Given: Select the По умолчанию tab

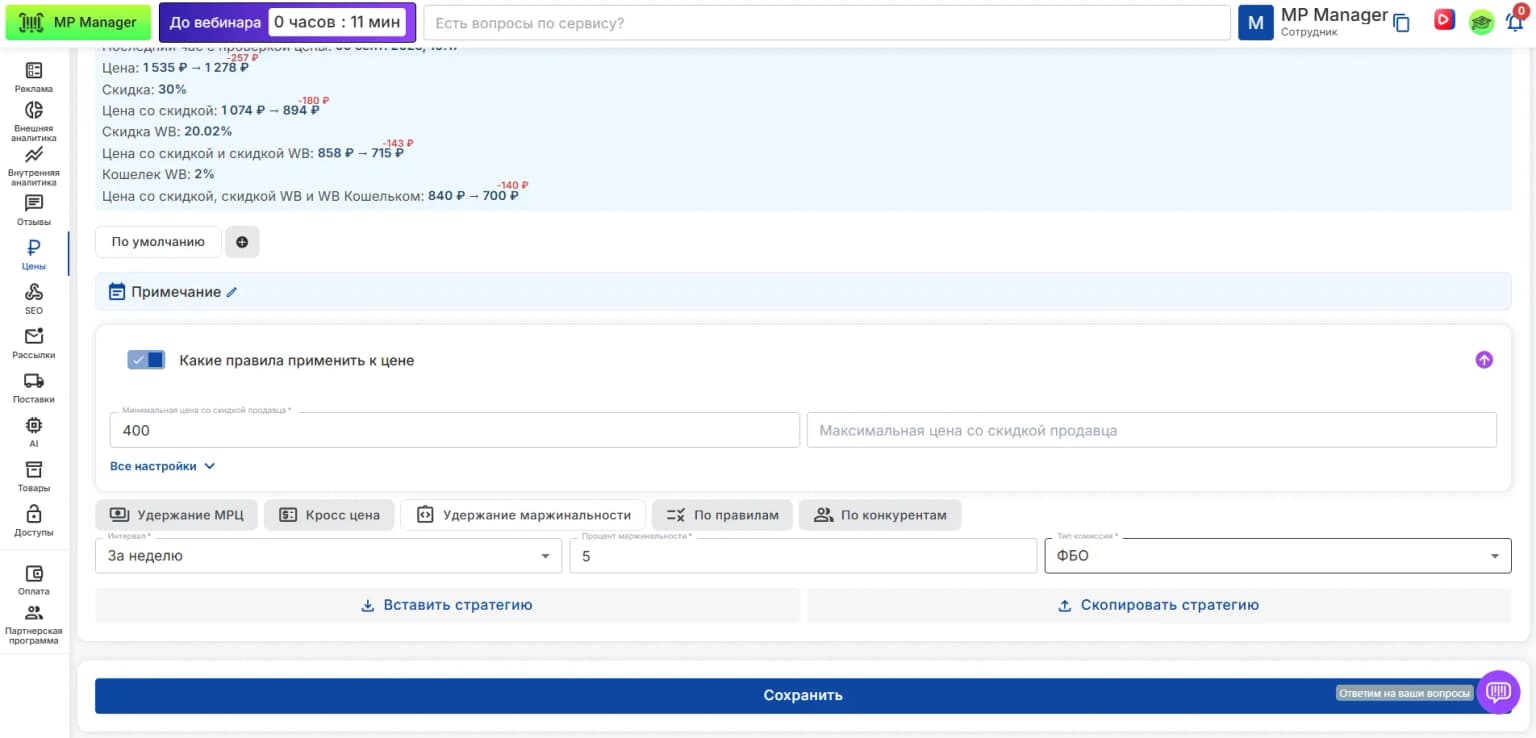Looking at the screenshot, I should 158,242.
